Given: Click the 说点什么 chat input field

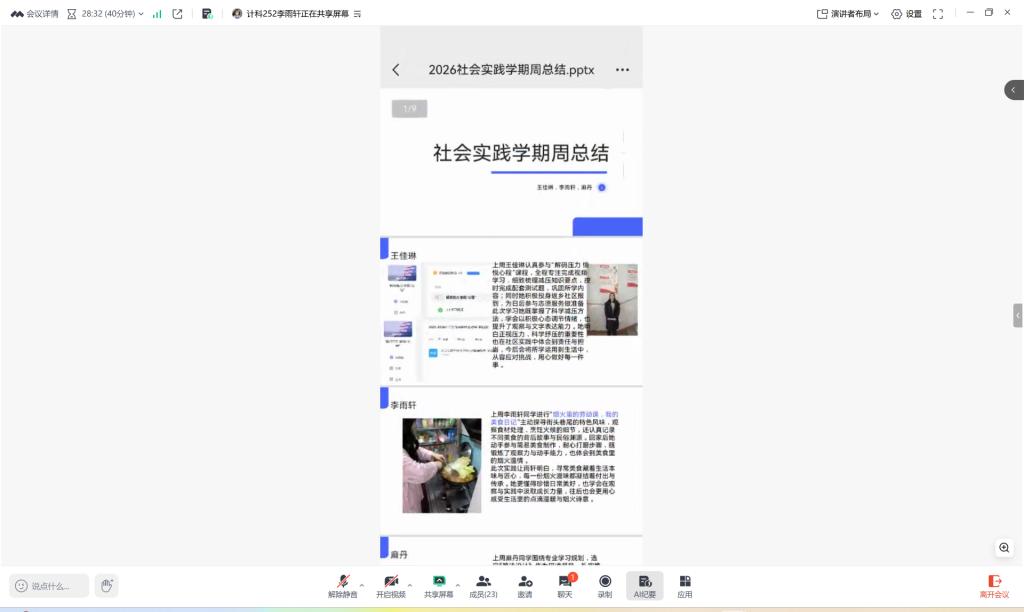Looking at the screenshot, I should tap(50, 586).
